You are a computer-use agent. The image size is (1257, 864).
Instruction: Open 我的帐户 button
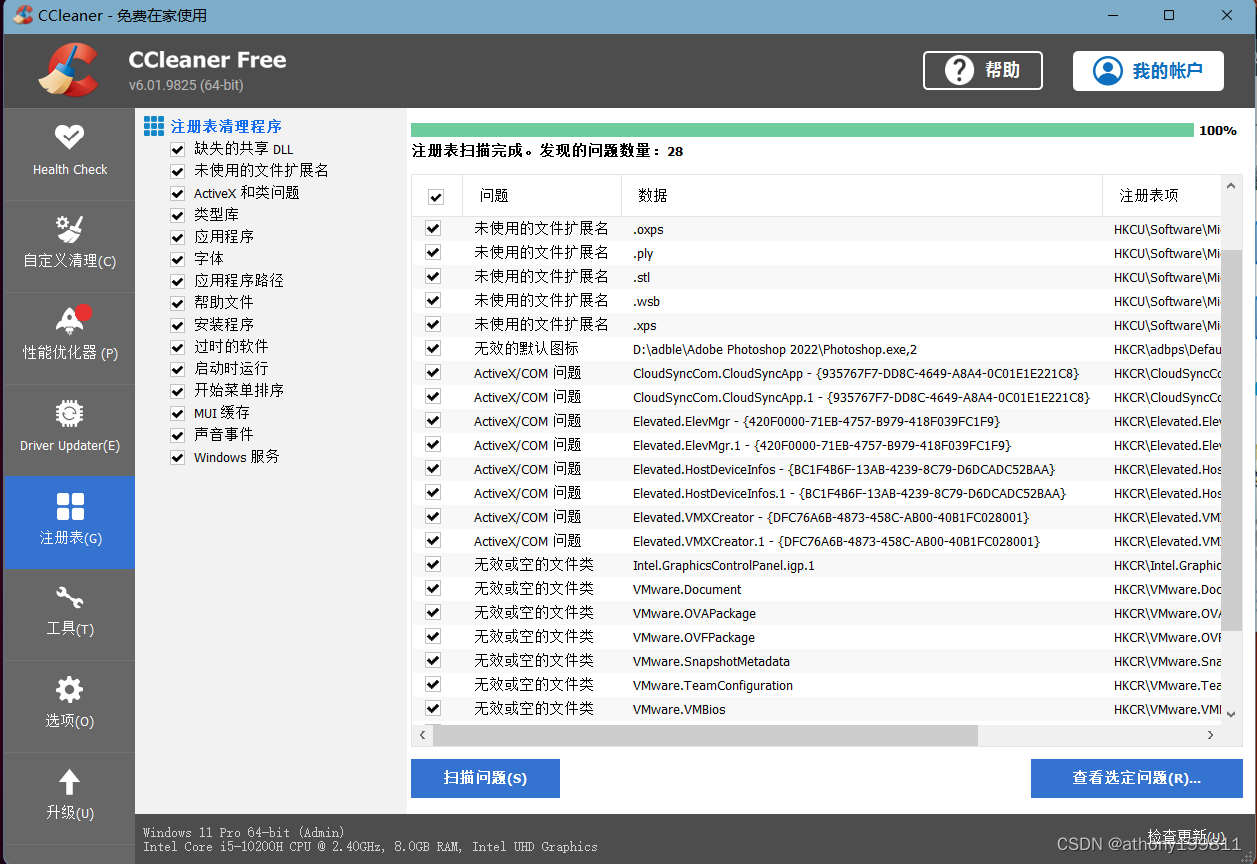(1148, 71)
